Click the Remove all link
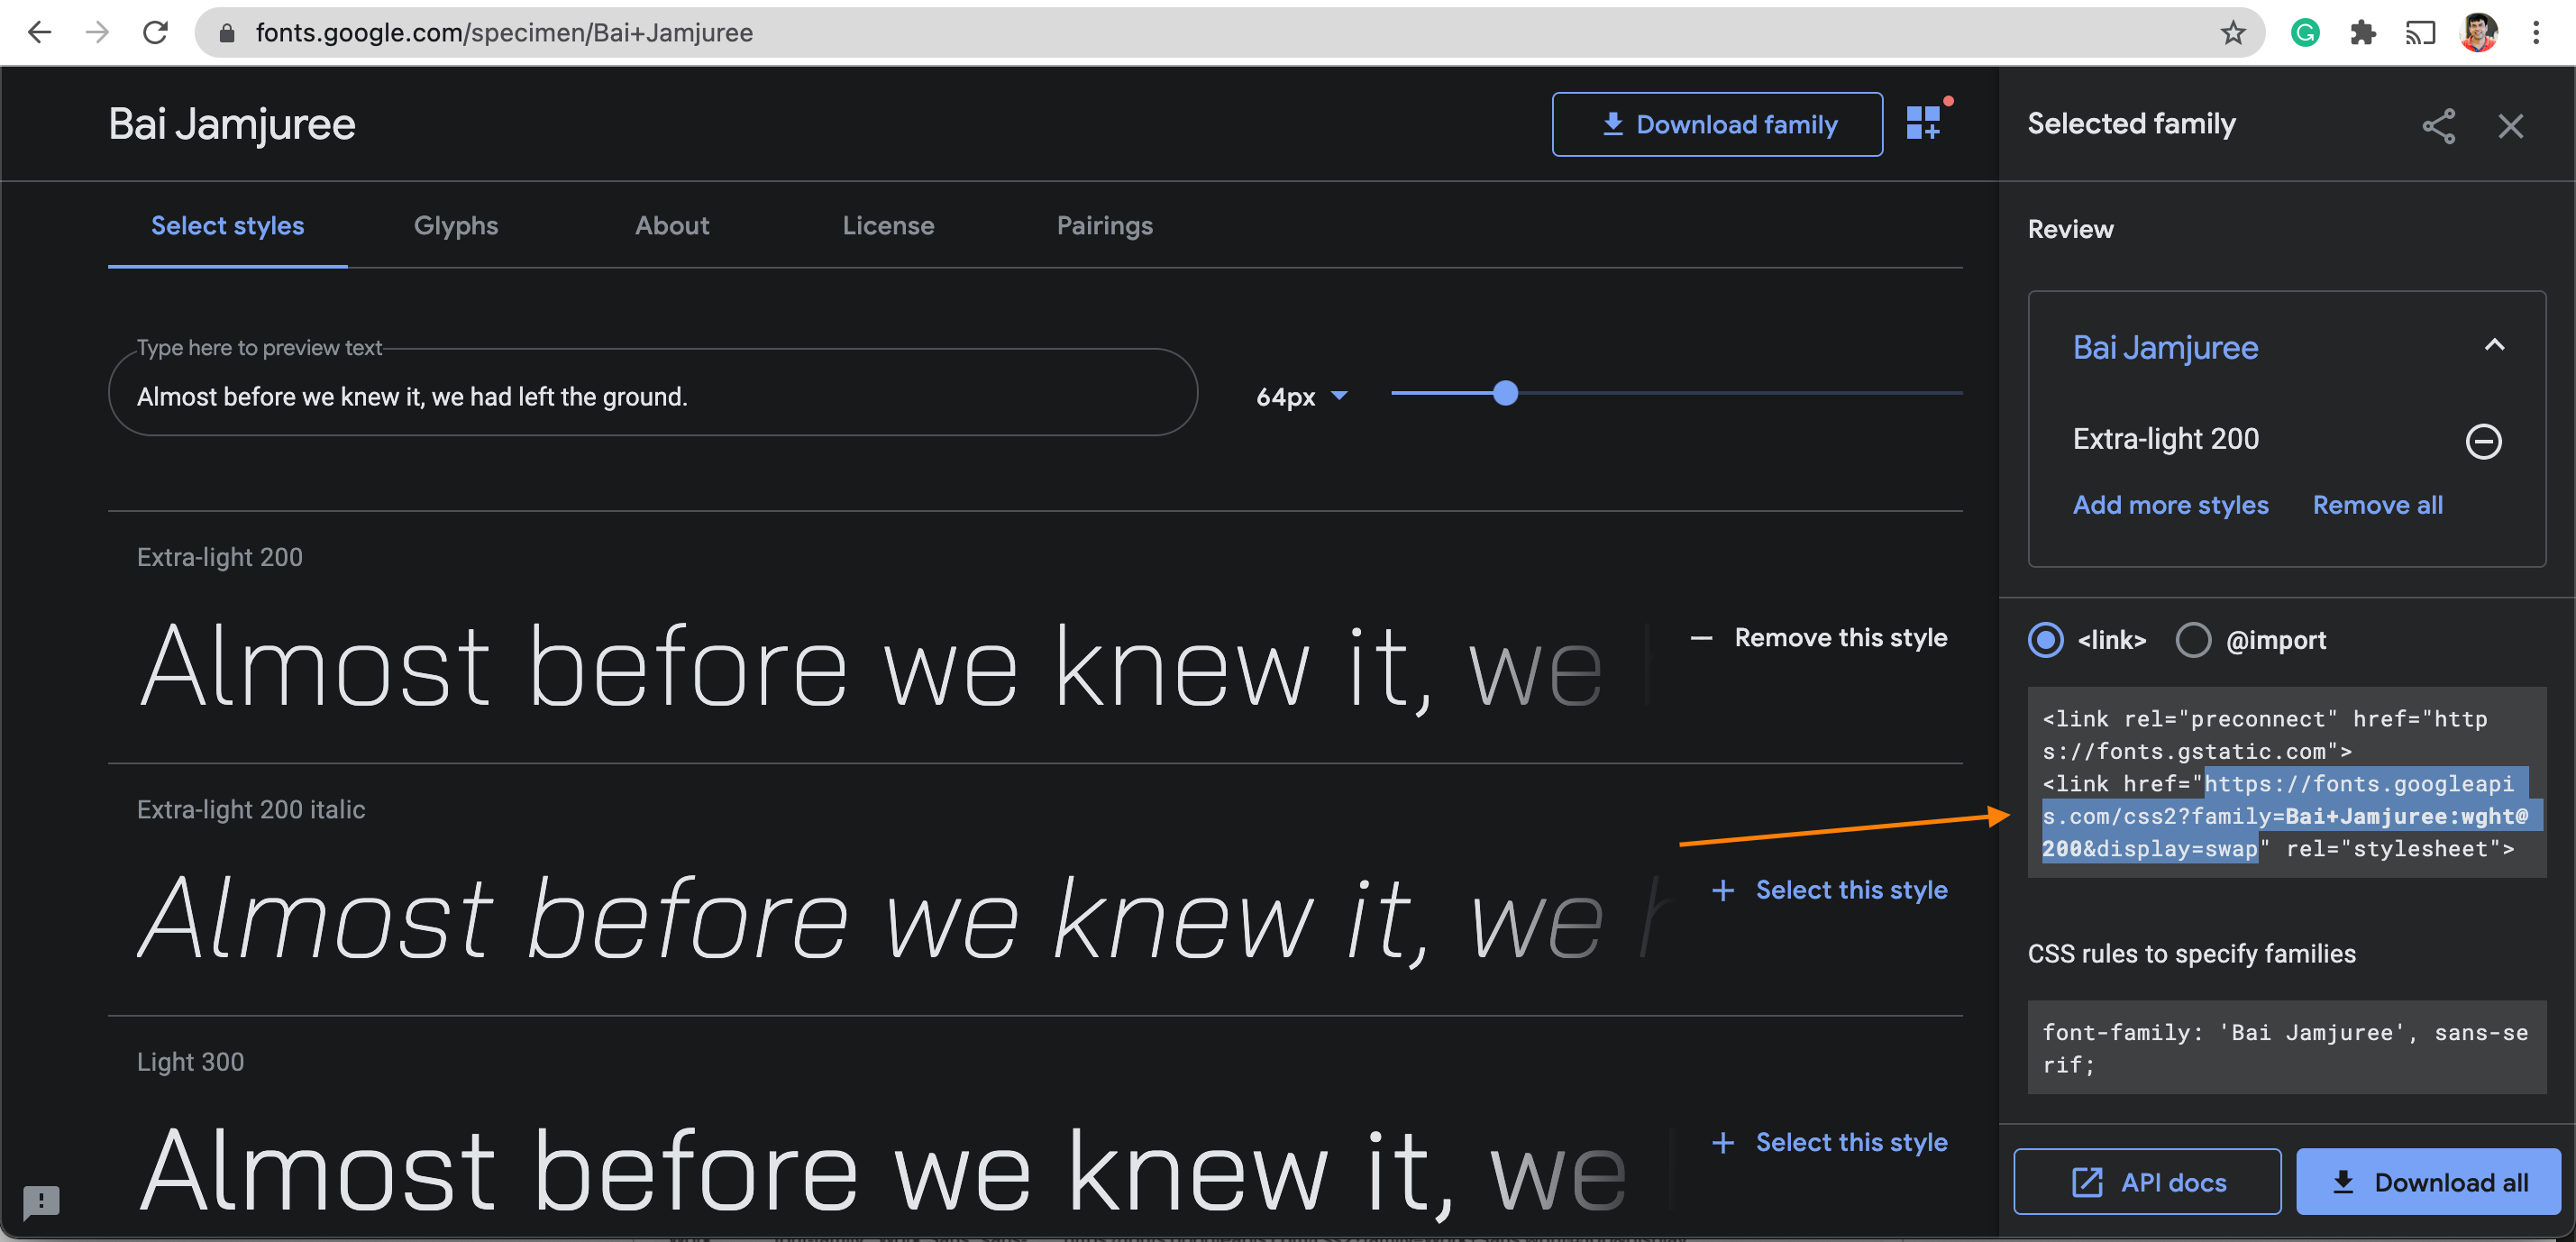 click(x=2377, y=505)
